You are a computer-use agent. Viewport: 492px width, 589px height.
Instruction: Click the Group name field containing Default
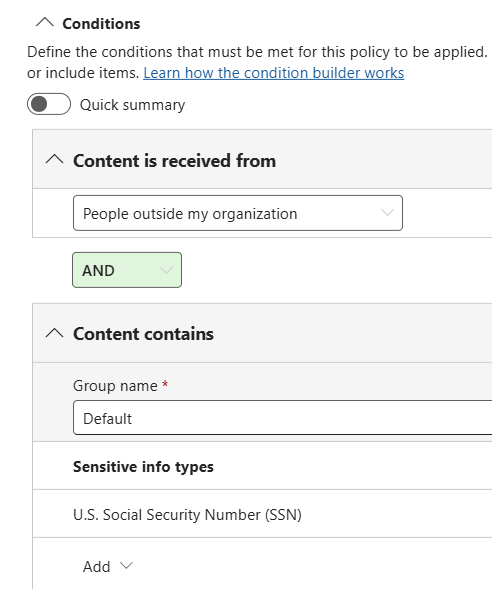282,418
